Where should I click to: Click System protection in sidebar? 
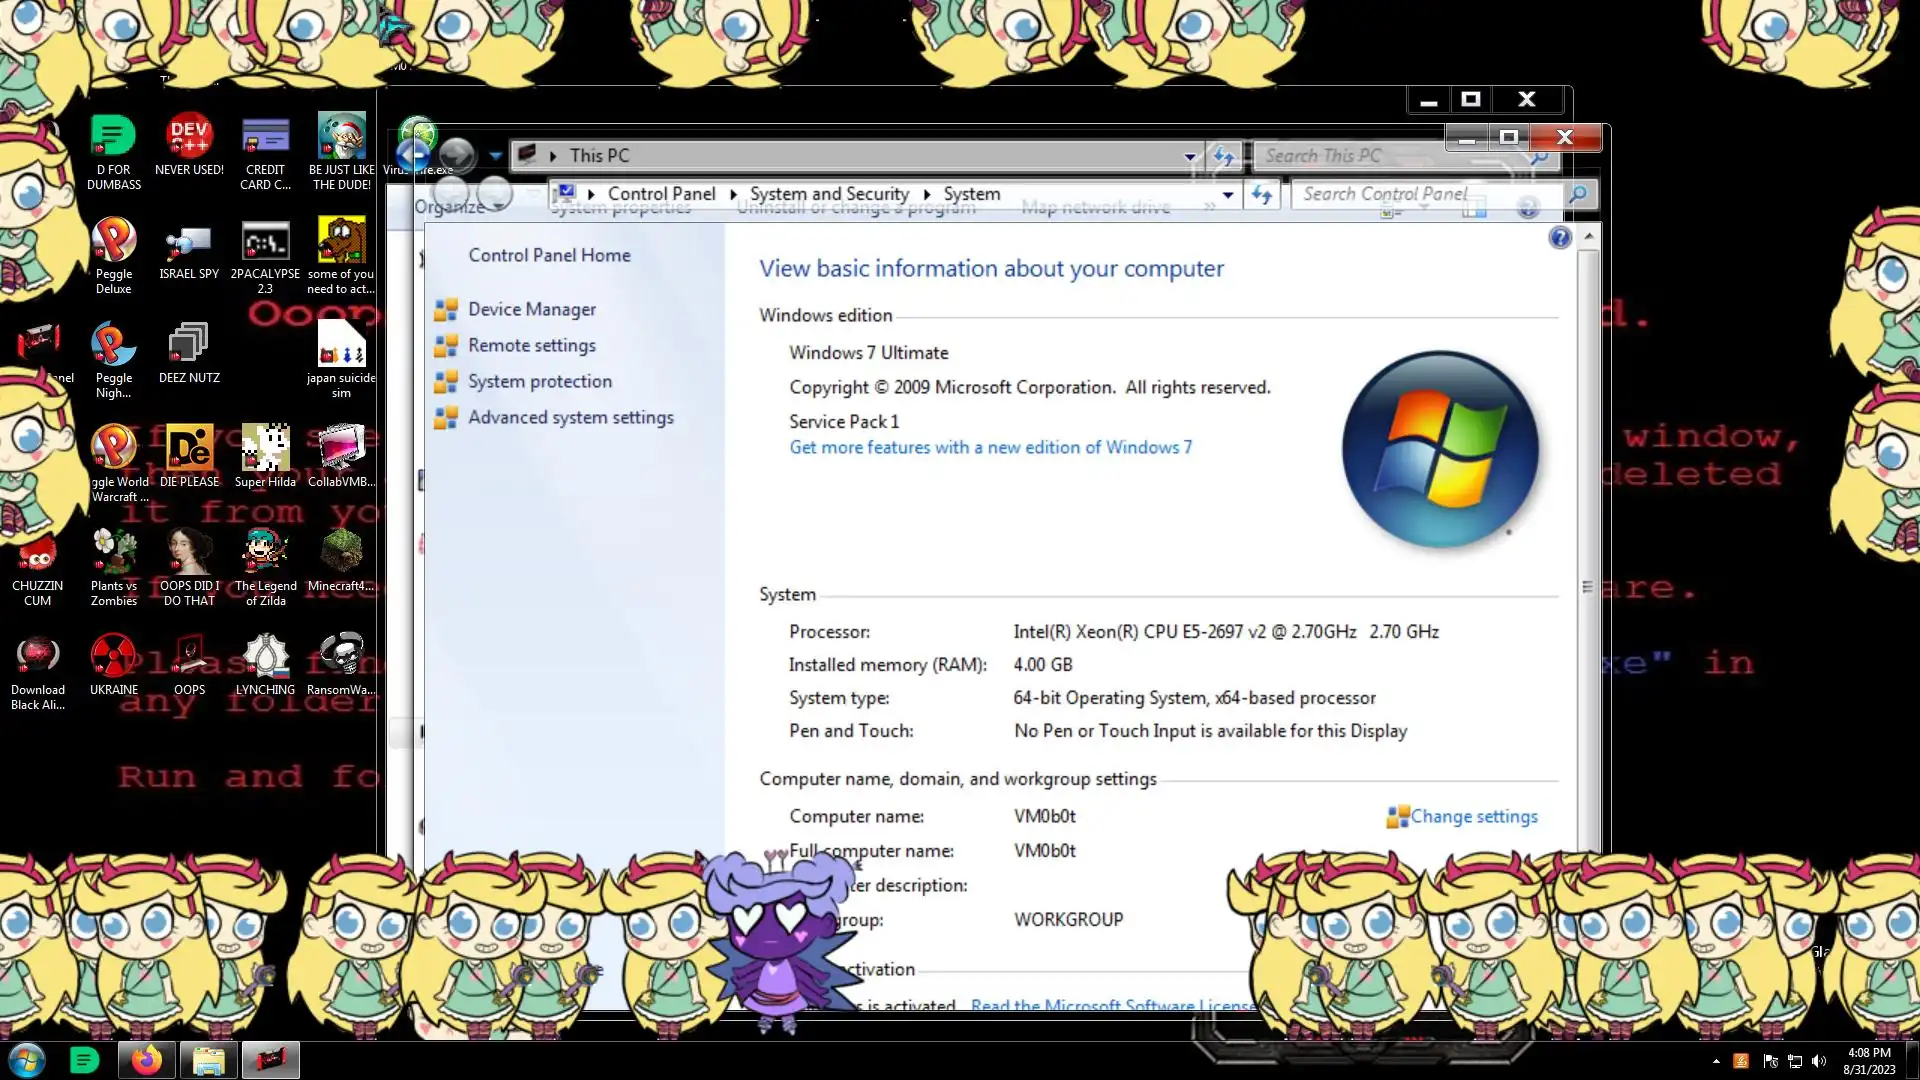(539, 381)
